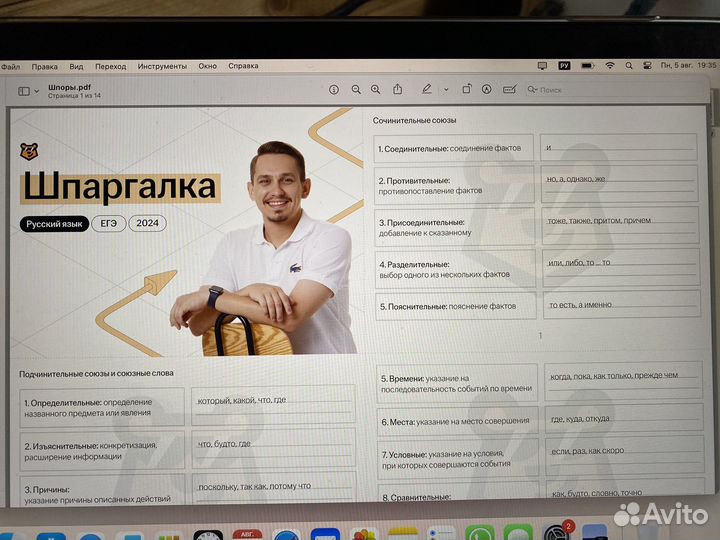
Task: Open the Вид menu
Action: [x=76, y=67]
